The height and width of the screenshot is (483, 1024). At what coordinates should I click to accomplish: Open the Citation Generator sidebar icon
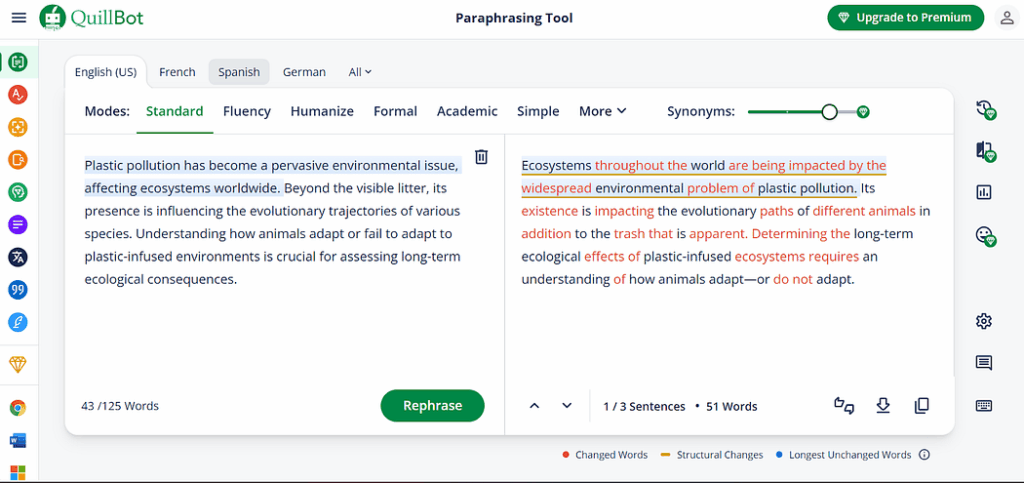(18, 289)
